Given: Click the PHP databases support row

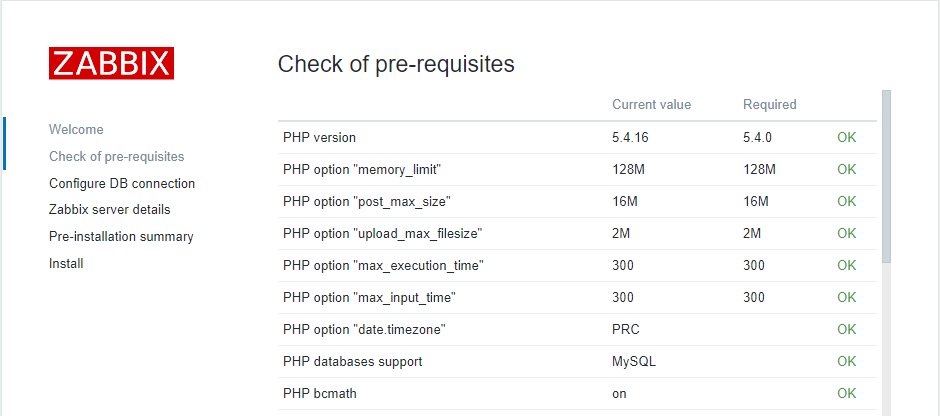Looking at the screenshot, I should [x=352, y=361].
